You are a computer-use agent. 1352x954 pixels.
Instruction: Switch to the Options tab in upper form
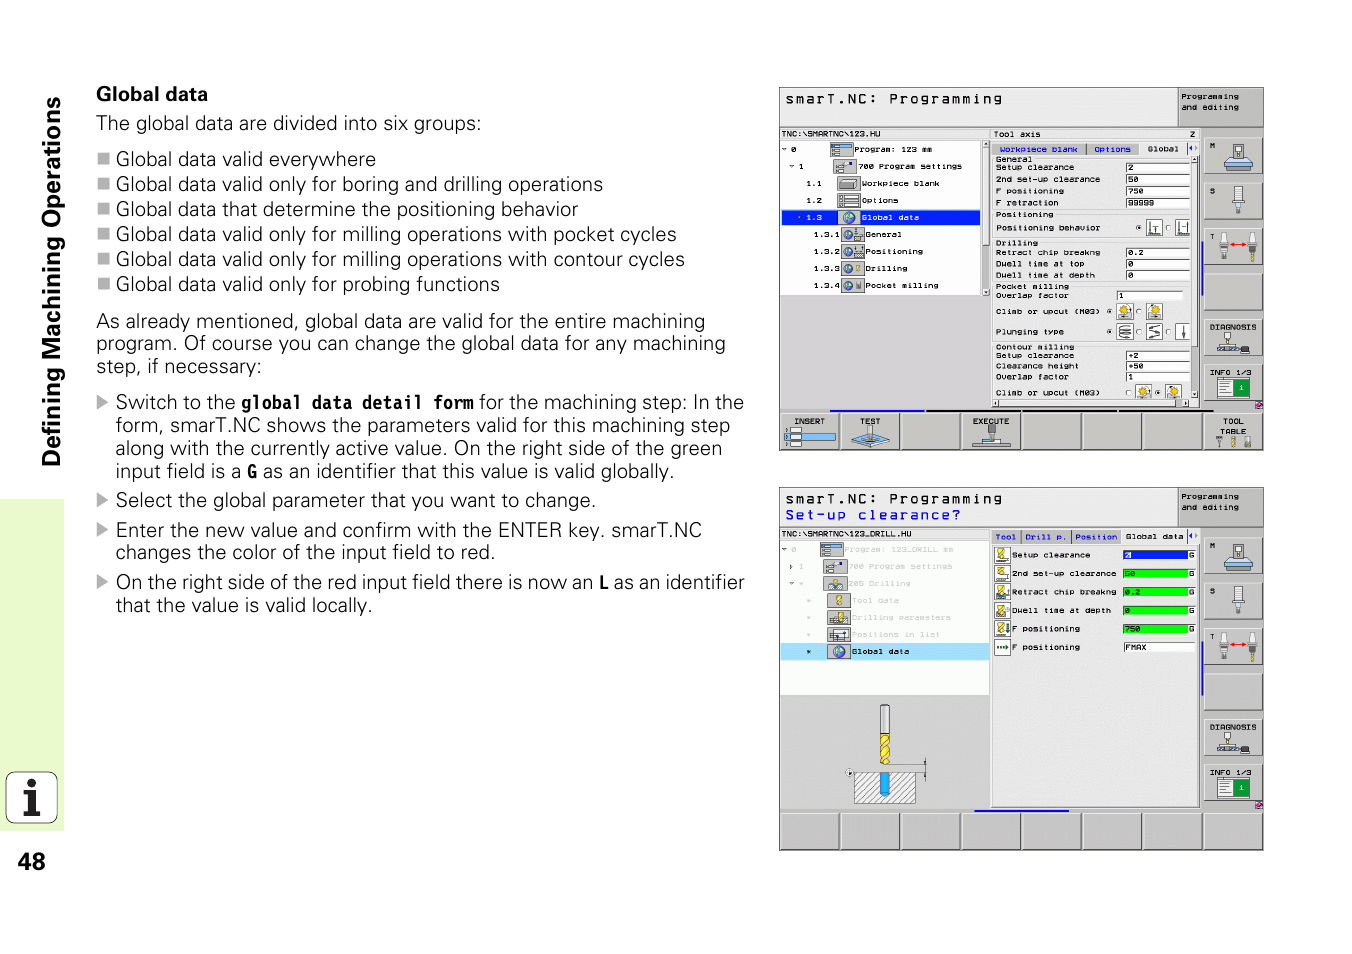point(1112,149)
